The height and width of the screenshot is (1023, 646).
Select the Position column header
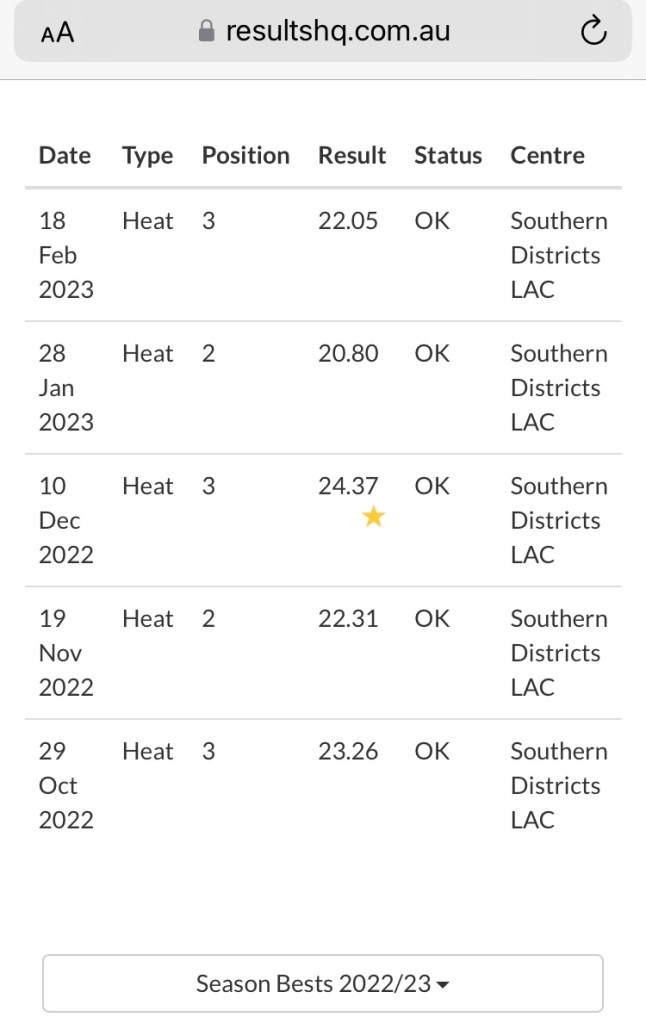pos(245,155)
